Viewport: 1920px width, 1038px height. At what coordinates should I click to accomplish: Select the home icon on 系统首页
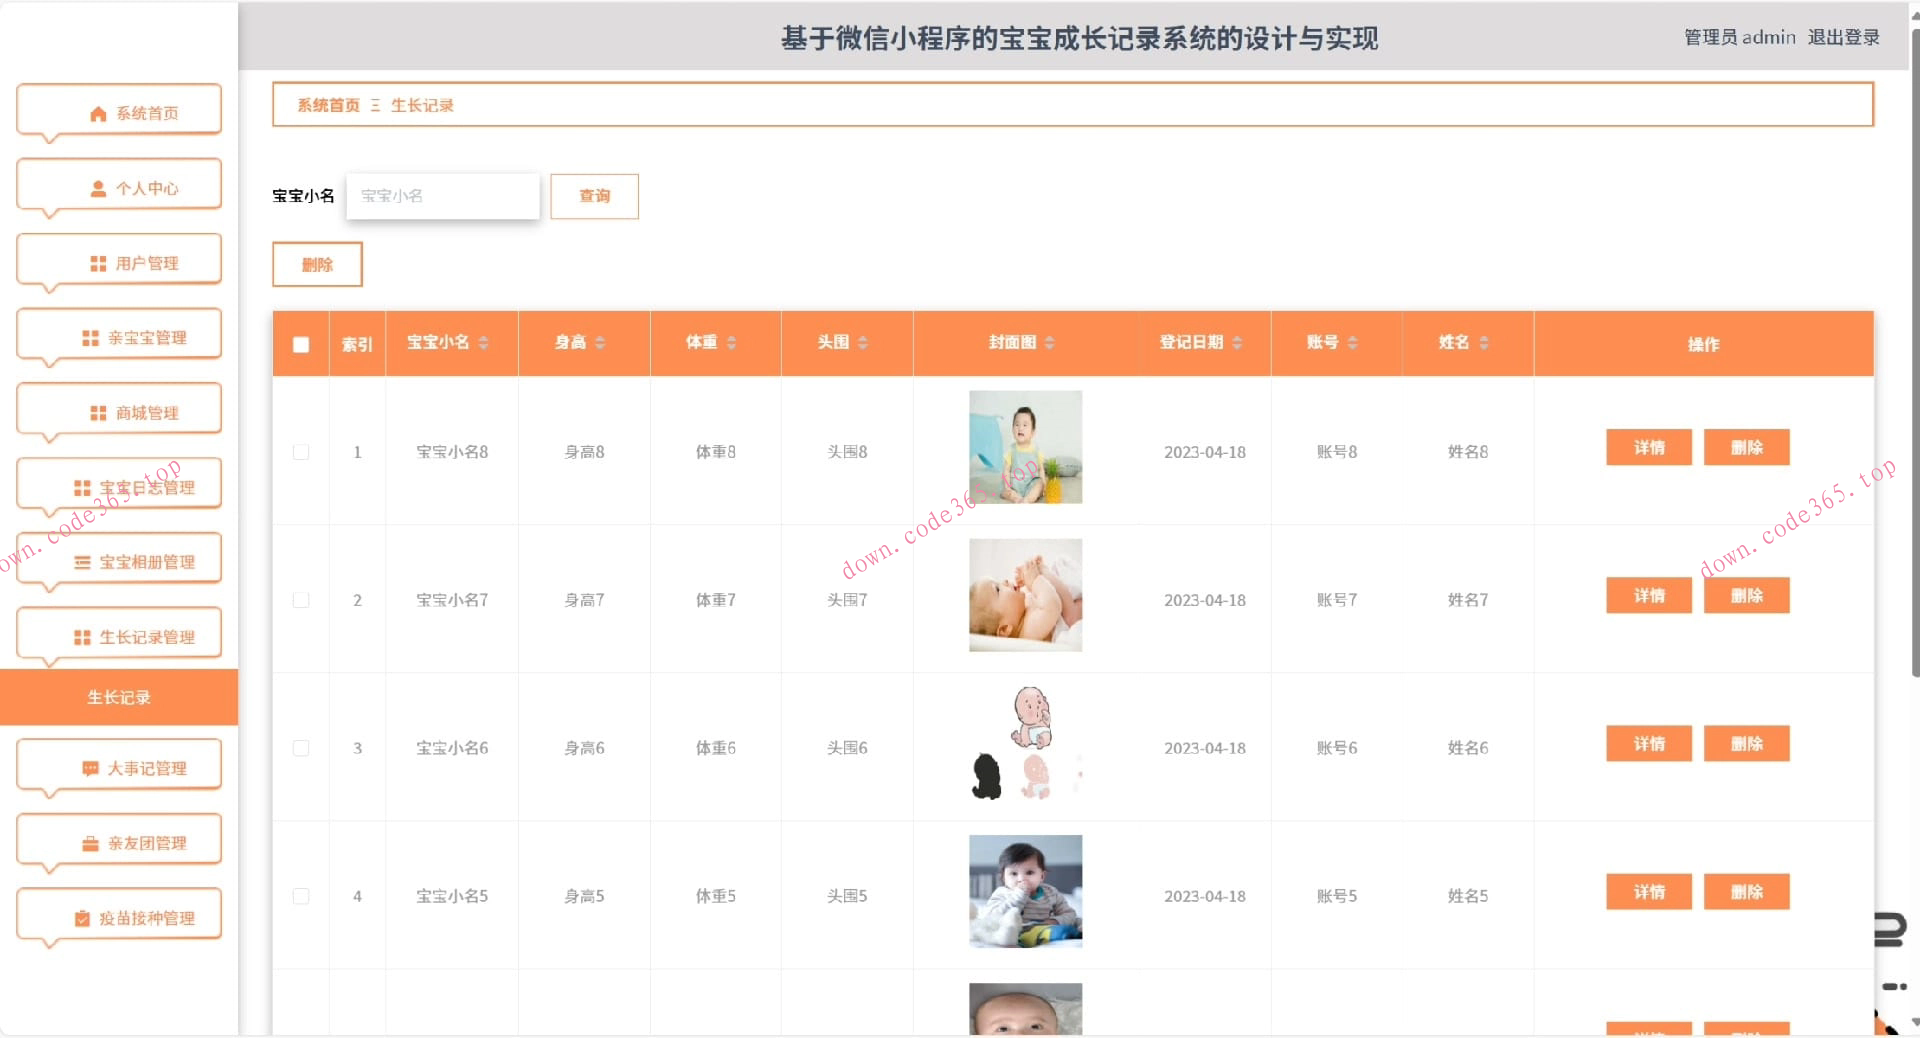coord(97,112)
